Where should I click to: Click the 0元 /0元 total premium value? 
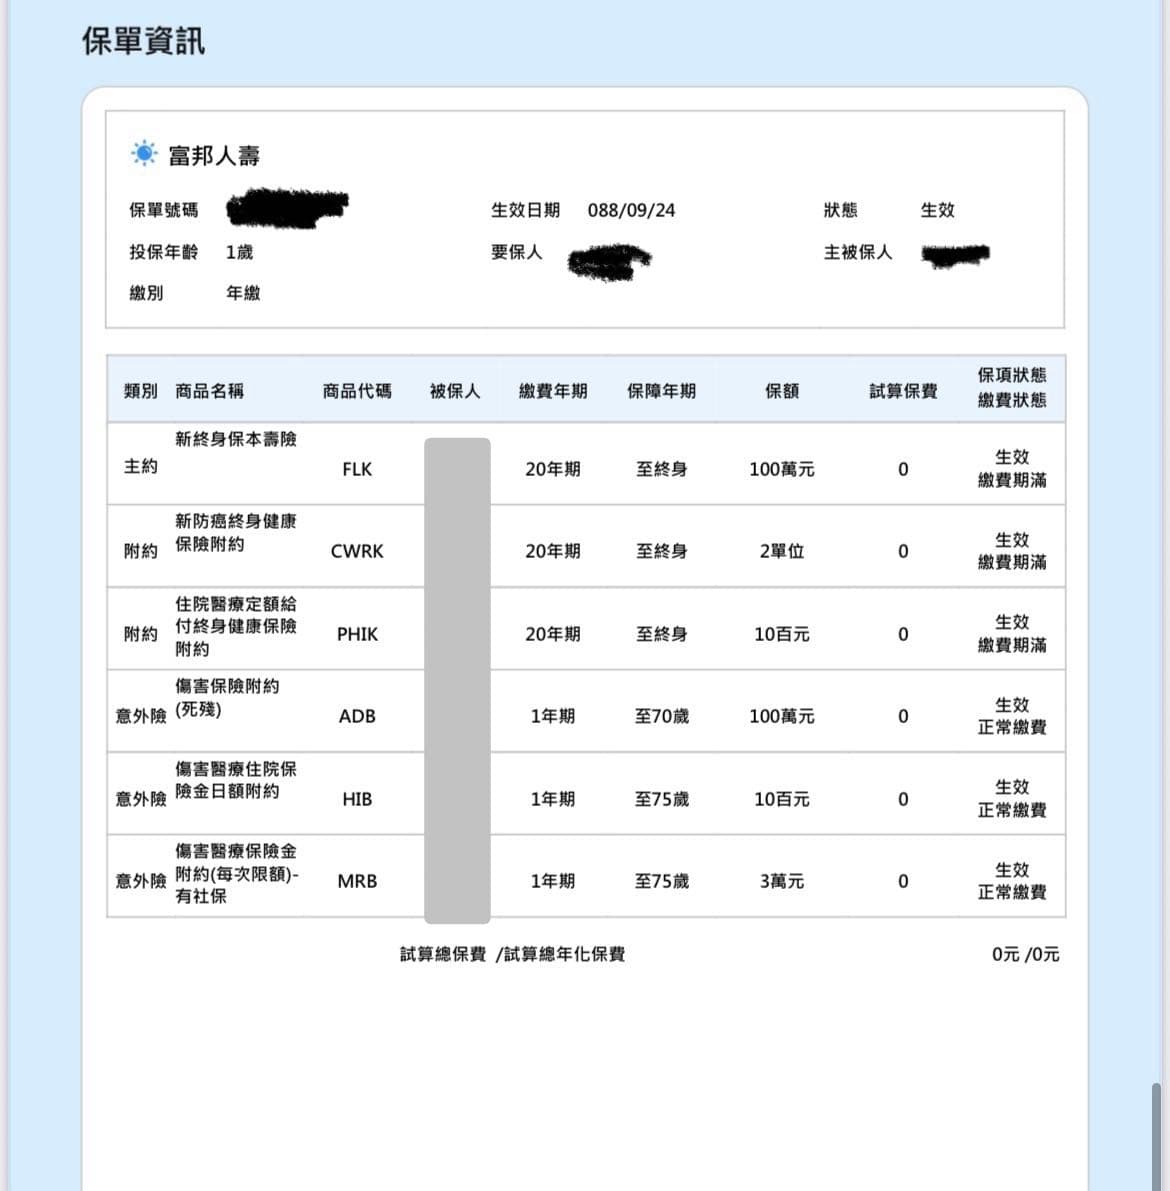point(1025,954)
